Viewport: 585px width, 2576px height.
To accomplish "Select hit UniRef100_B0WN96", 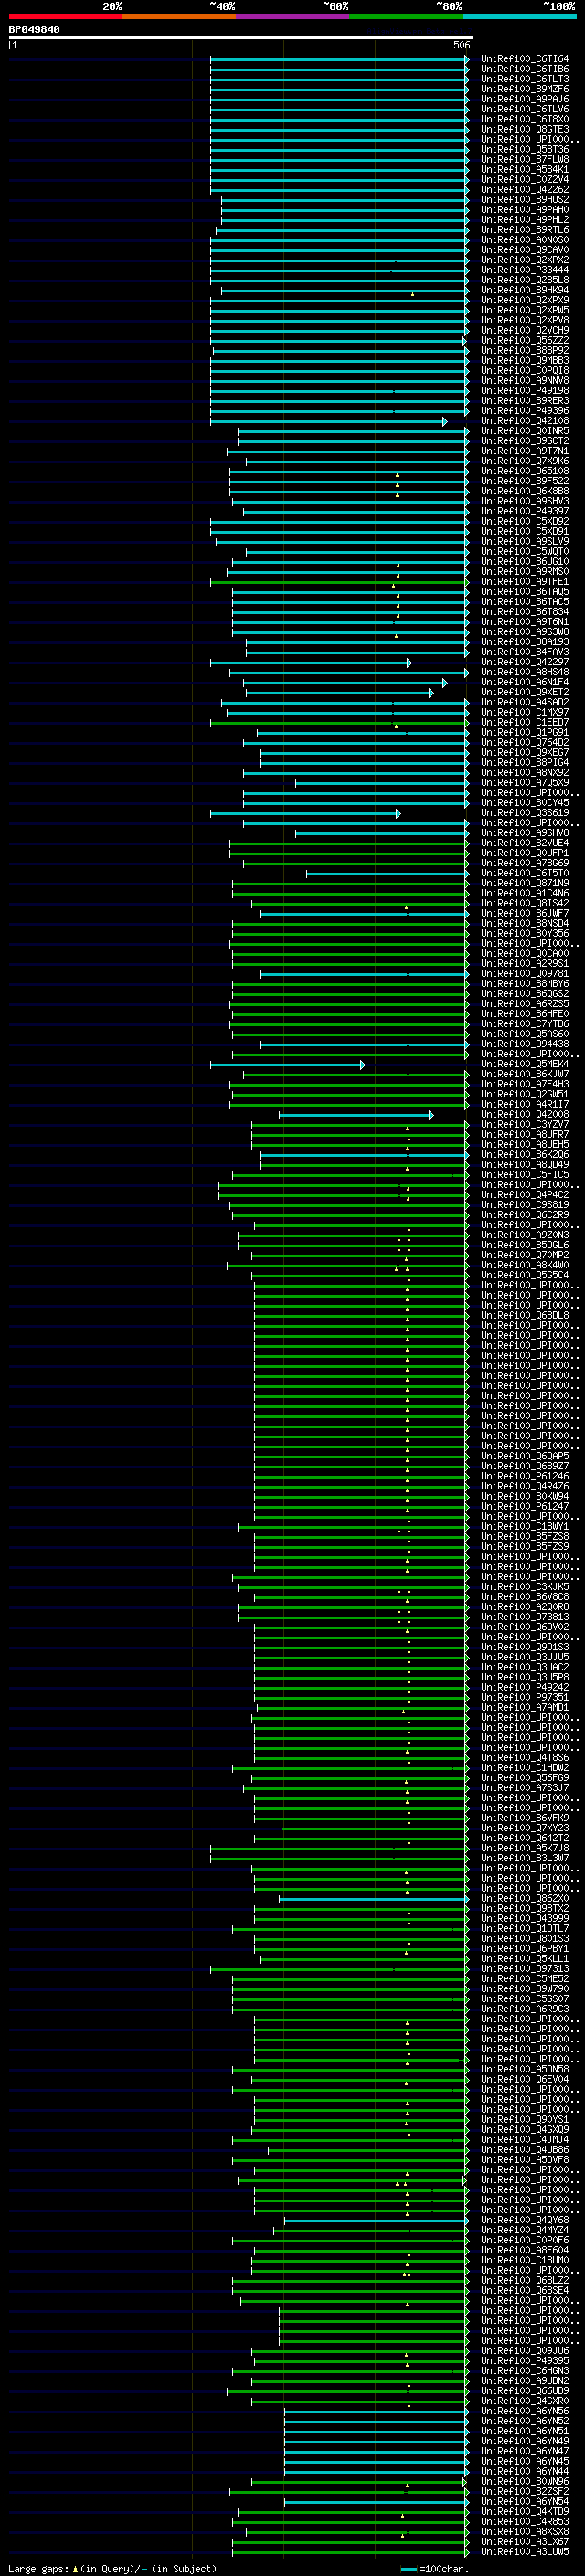I will tap(525, 2481).
